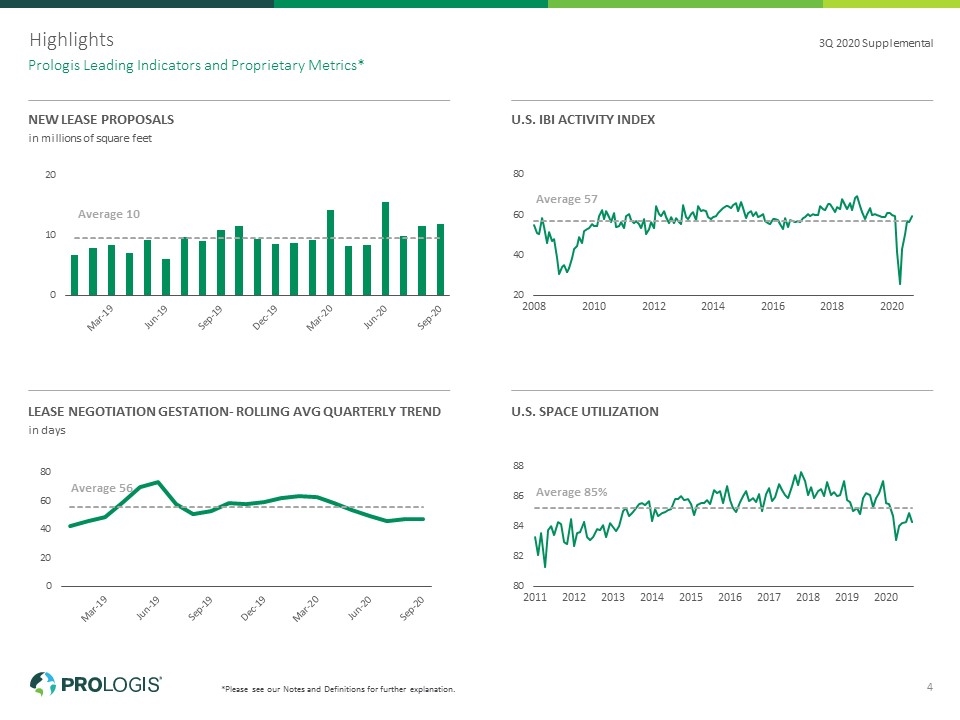Click the peak of the gestation trend line

[159, 482]
